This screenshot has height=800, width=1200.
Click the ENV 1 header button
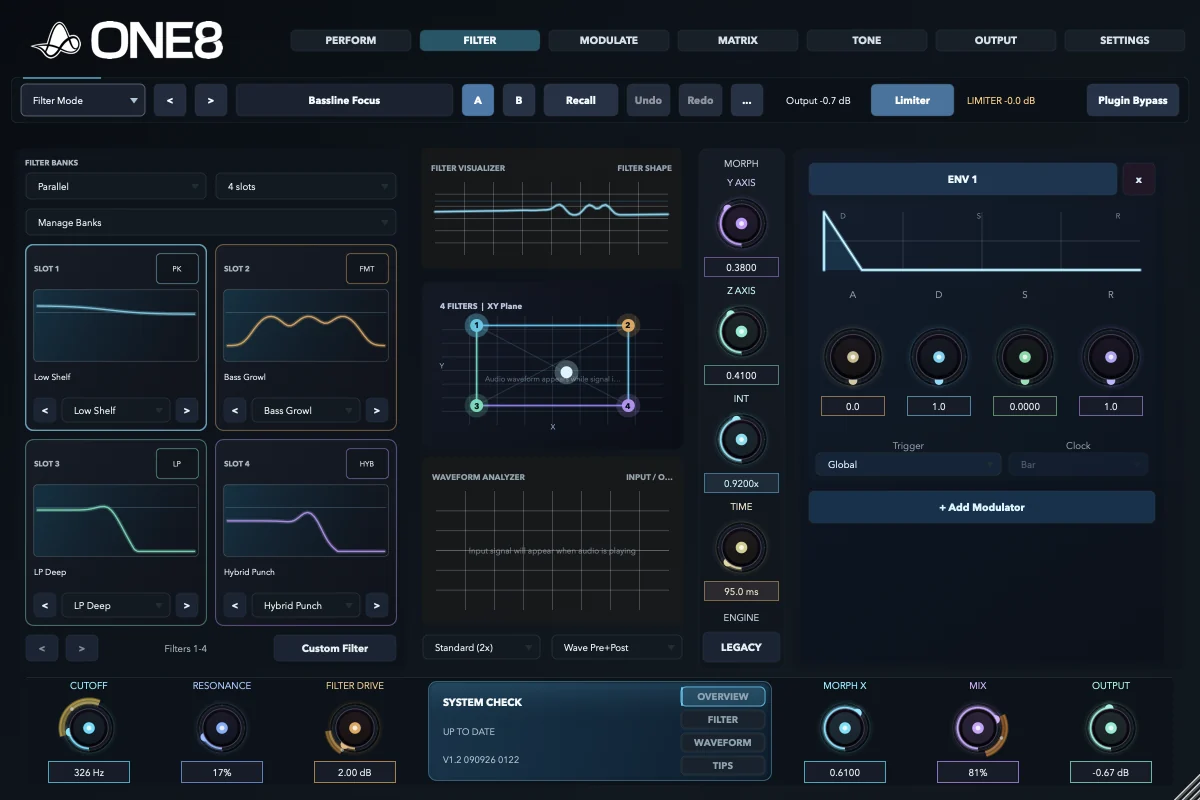[963, 179]
